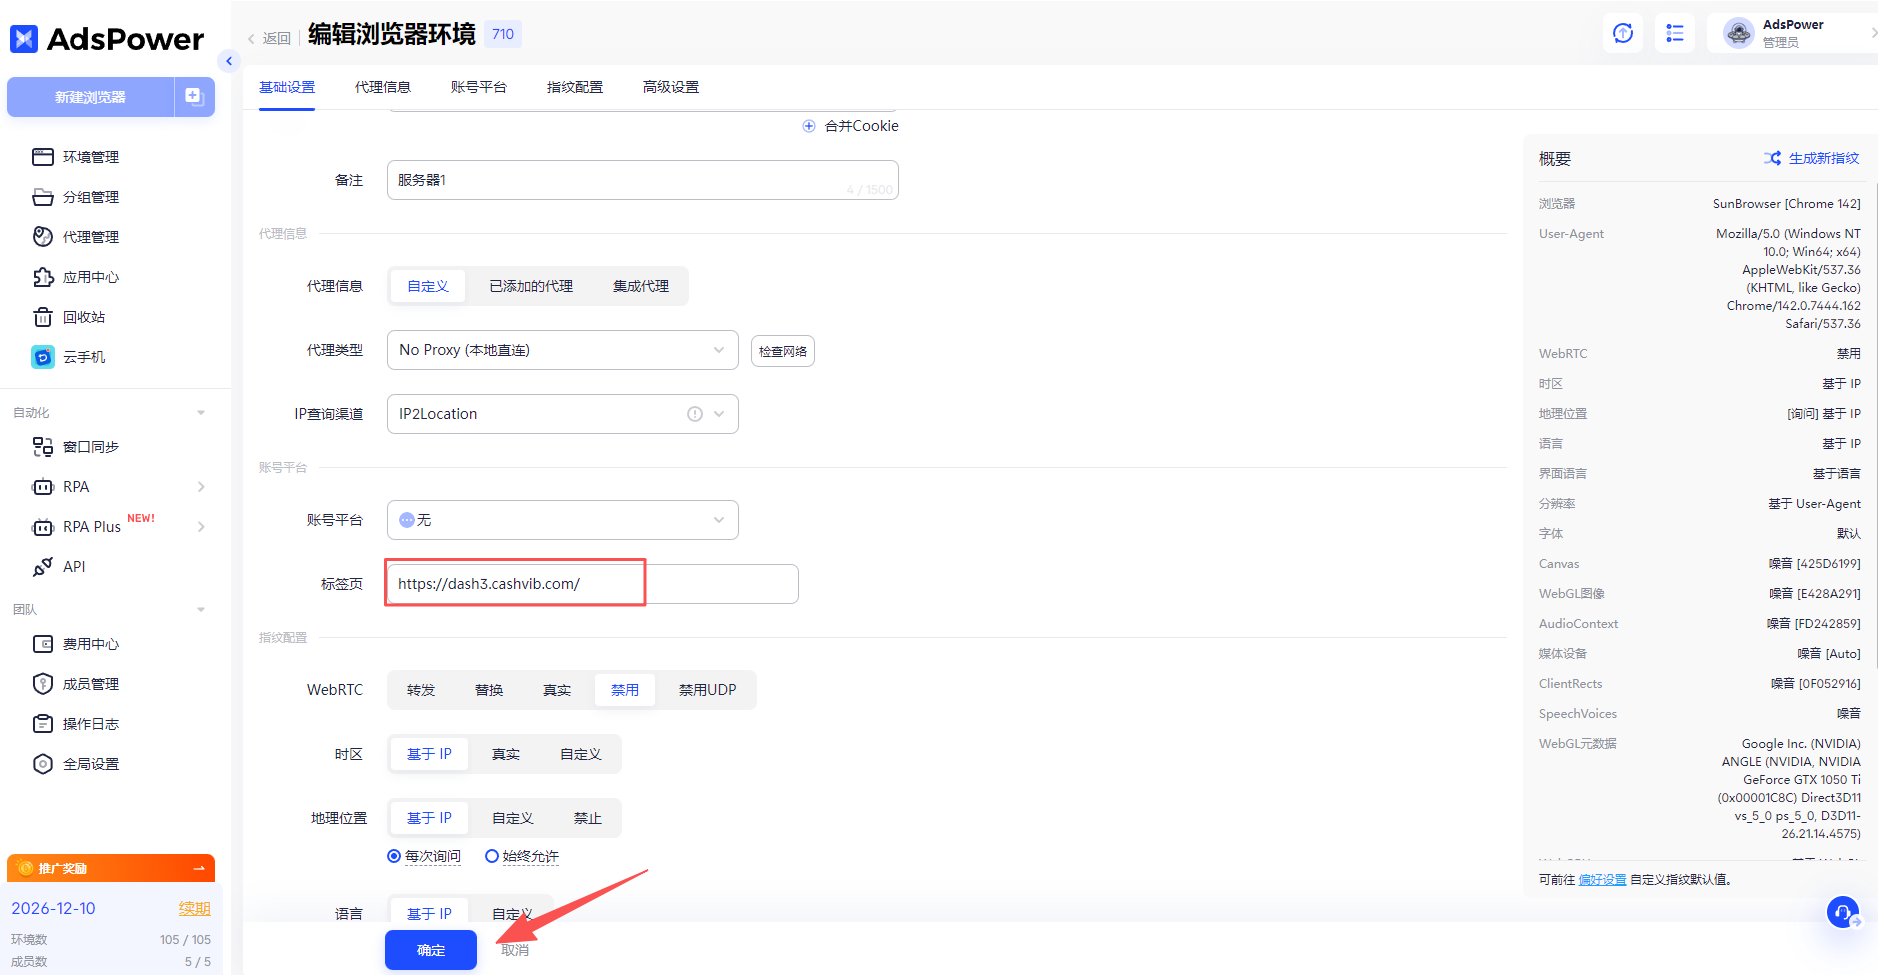Open the API section
This screenshot has width=1878, height=975.
click(x=73, y=566)
